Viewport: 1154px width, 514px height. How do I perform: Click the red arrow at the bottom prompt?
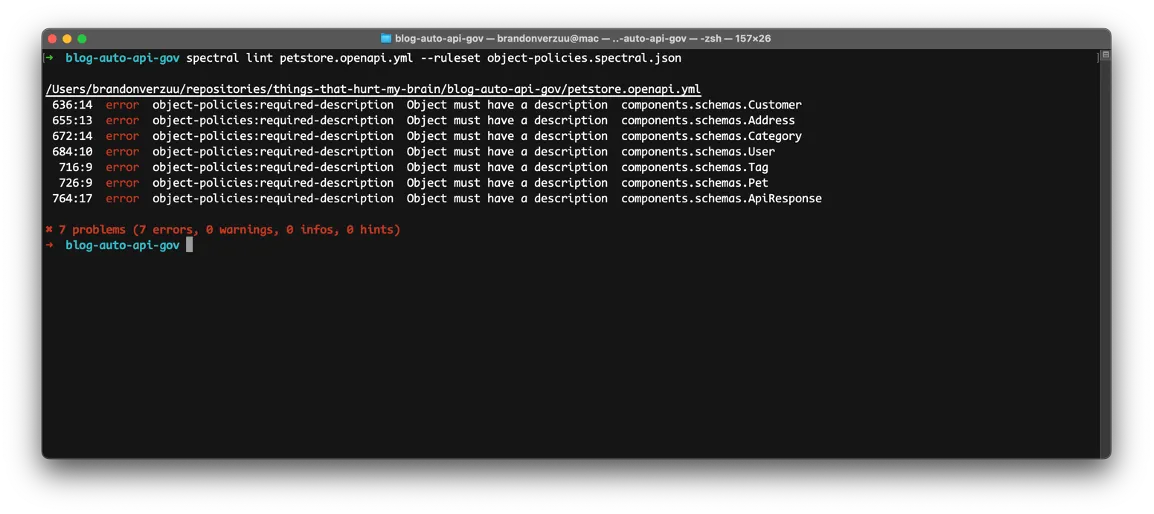[x=49, y=245]
